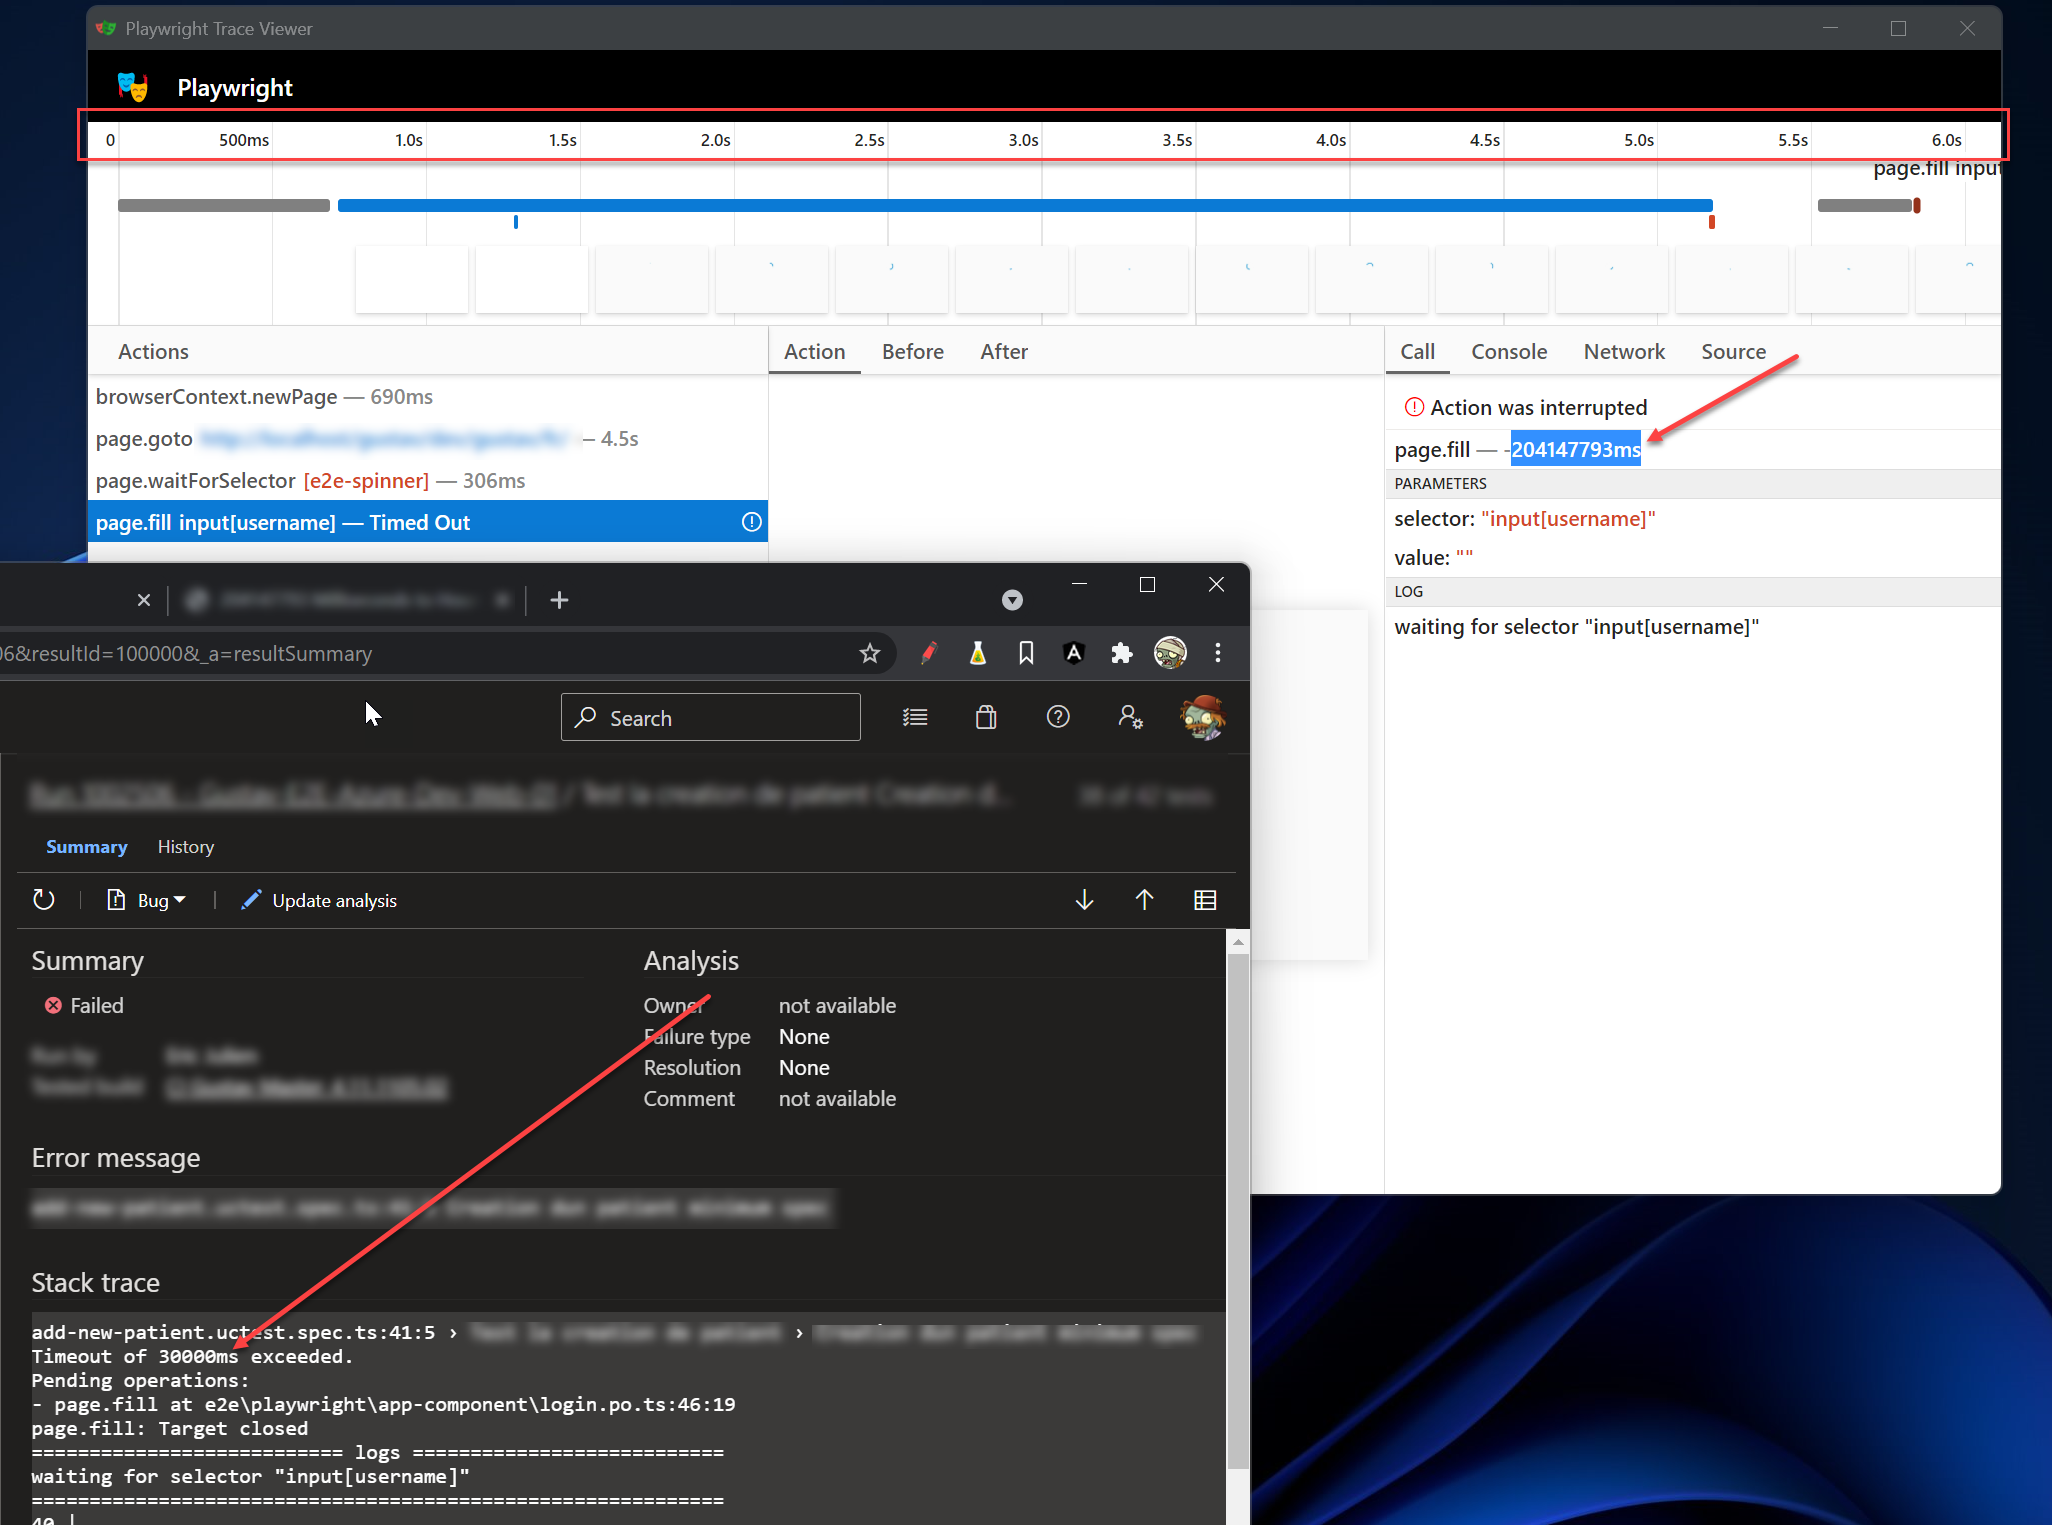Select the page.waitForSelector [e2e-spinner] action
The width and height of the screenshot is (2052, 1525).
(428, 481)
